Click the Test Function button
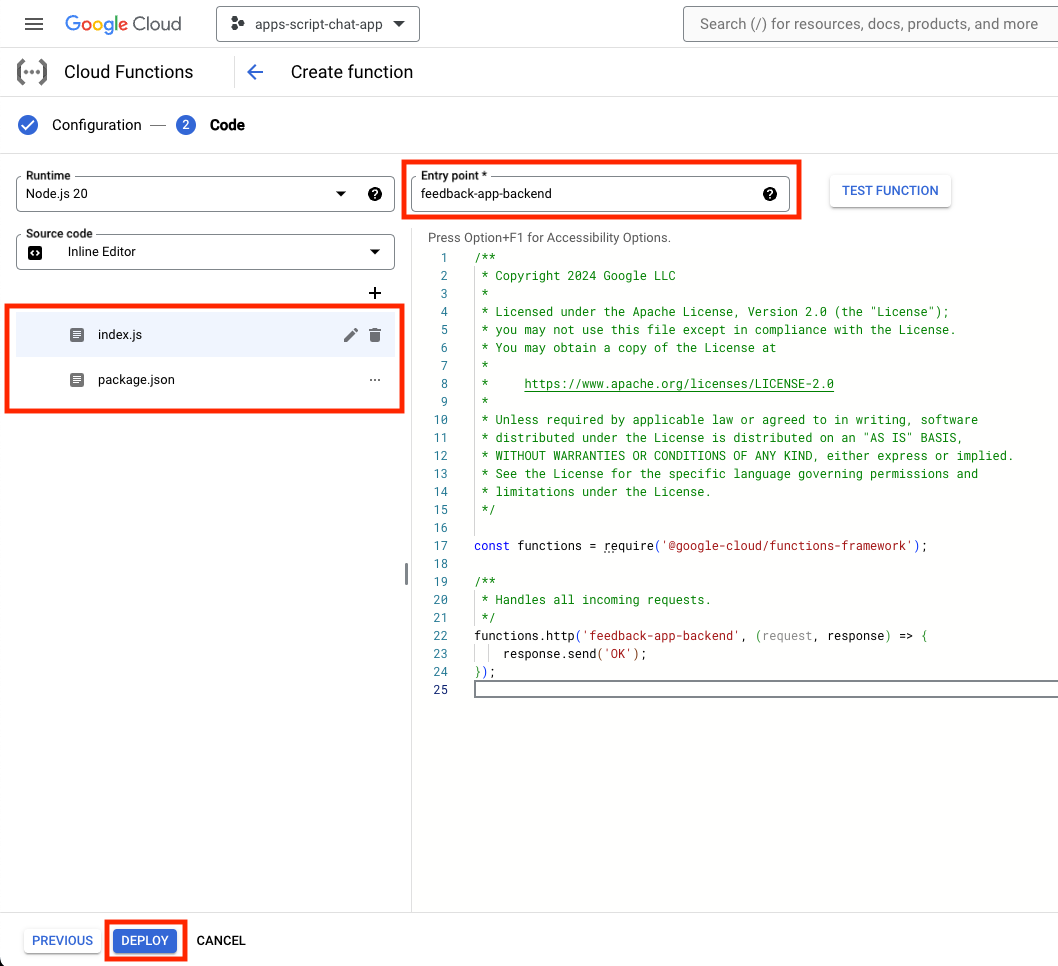The height and width of the screenshot is (966, 1058). click(x=890, y=190)
